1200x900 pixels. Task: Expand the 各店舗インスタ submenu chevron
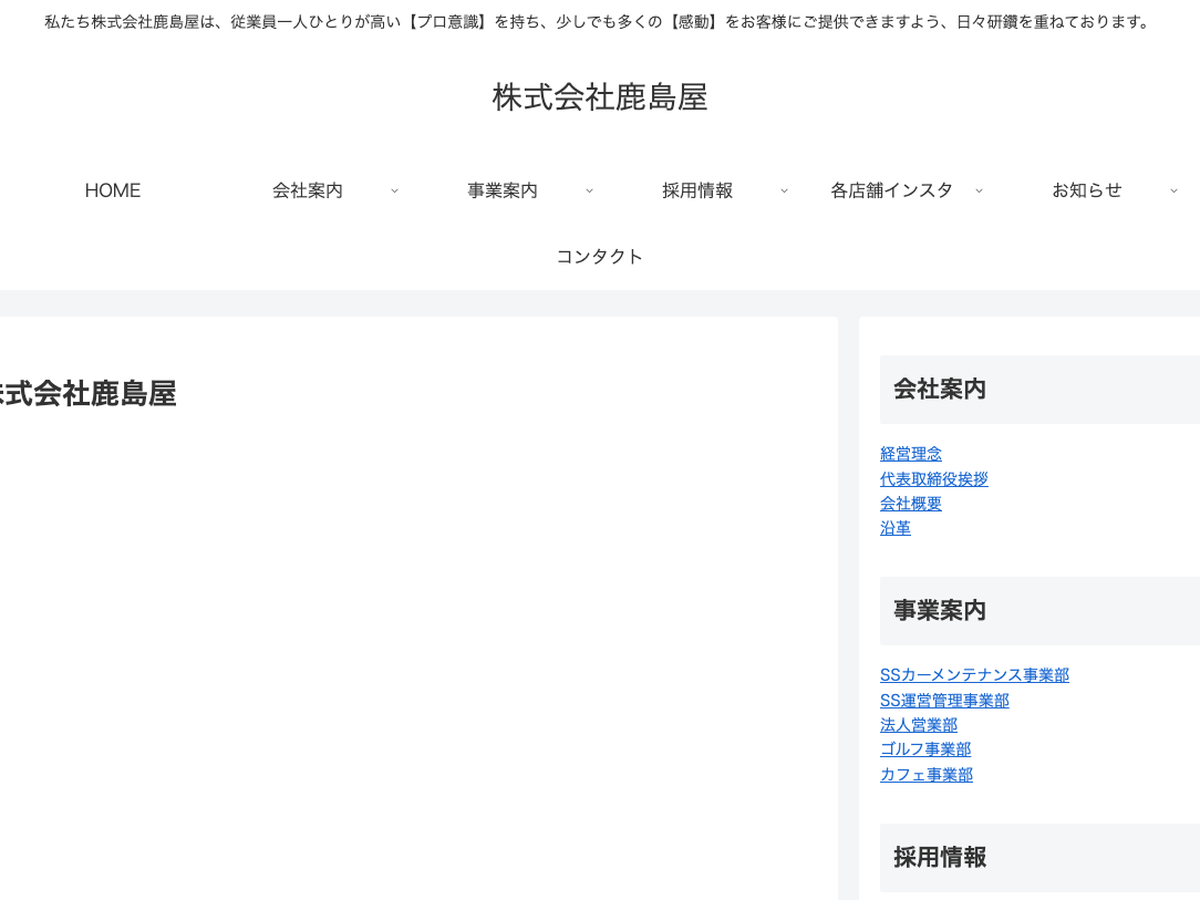[979, 191]
